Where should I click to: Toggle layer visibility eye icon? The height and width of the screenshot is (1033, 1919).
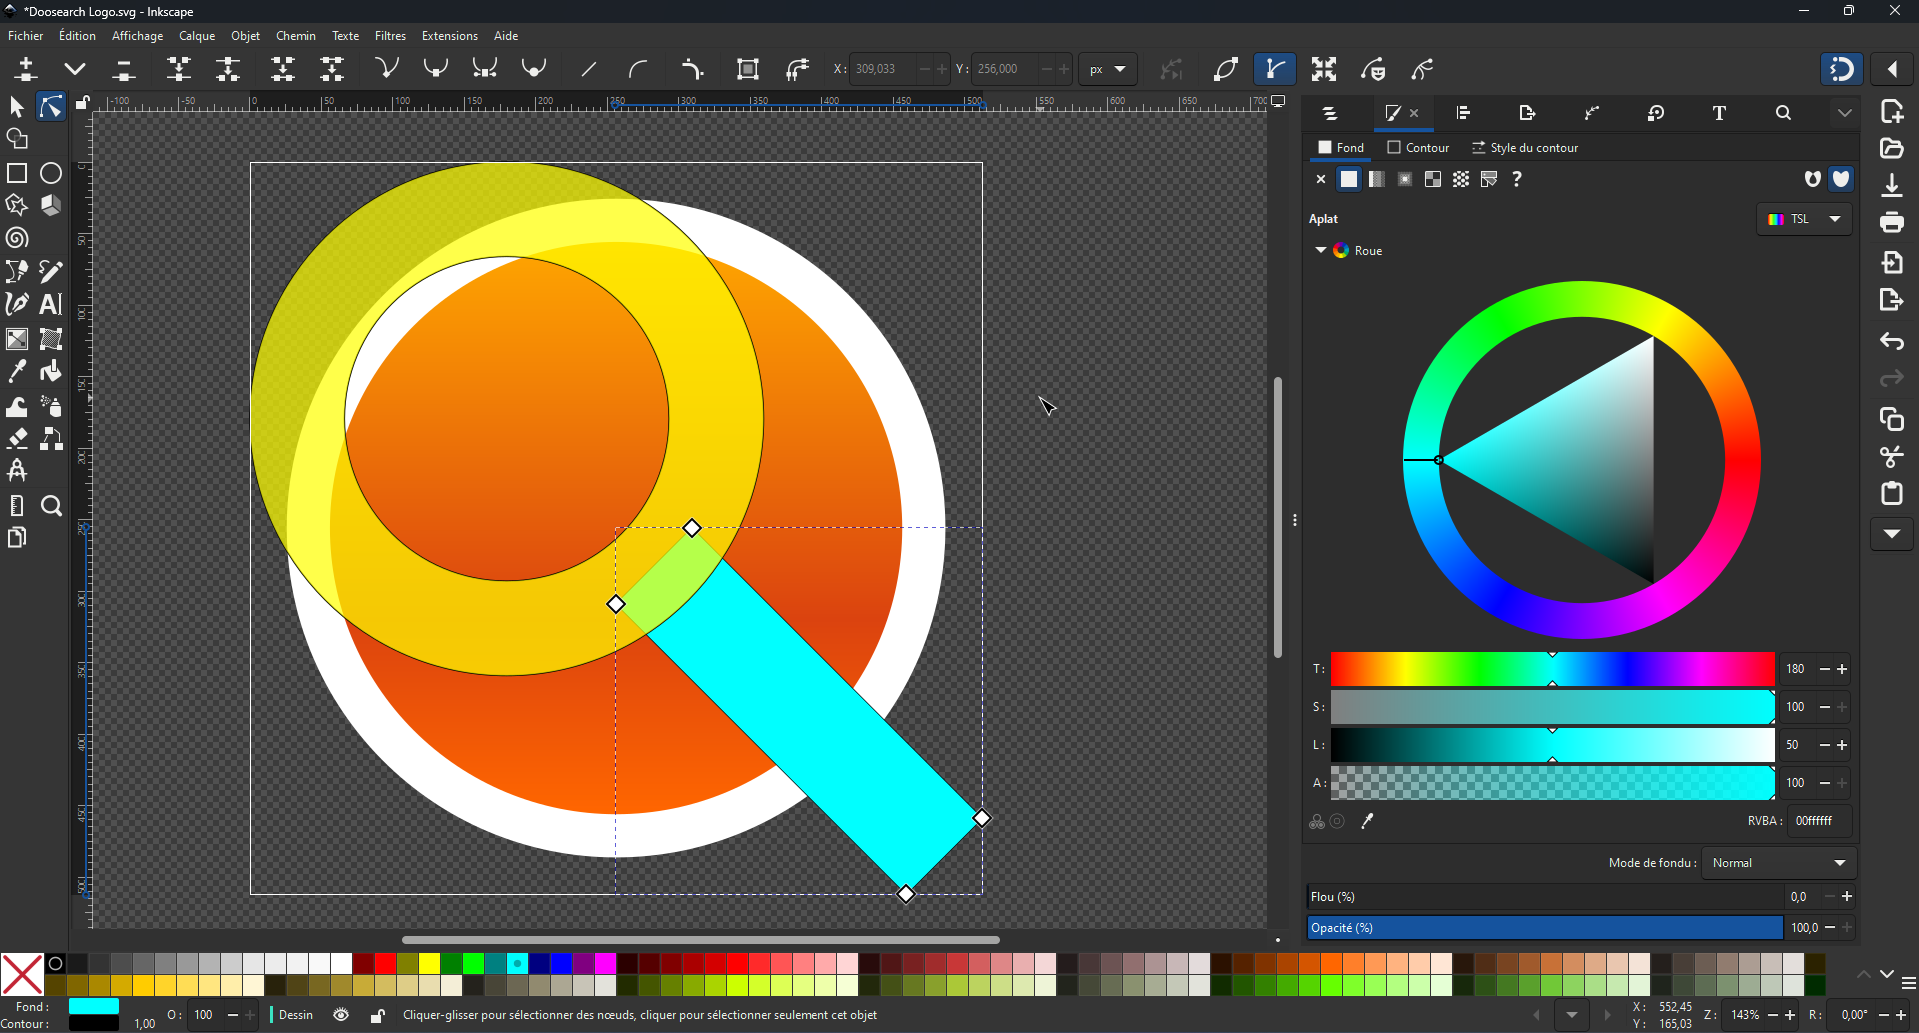[x=341, y=1015]
